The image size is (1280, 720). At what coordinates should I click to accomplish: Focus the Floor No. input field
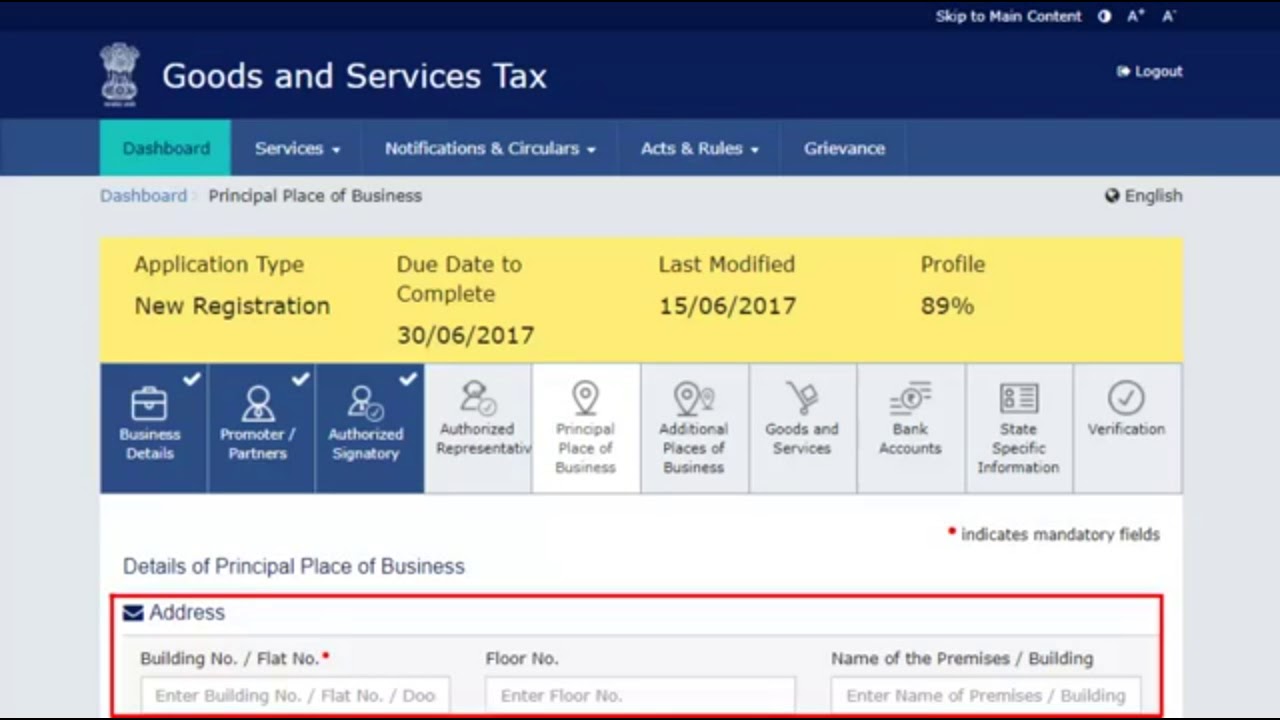[640, 695]
